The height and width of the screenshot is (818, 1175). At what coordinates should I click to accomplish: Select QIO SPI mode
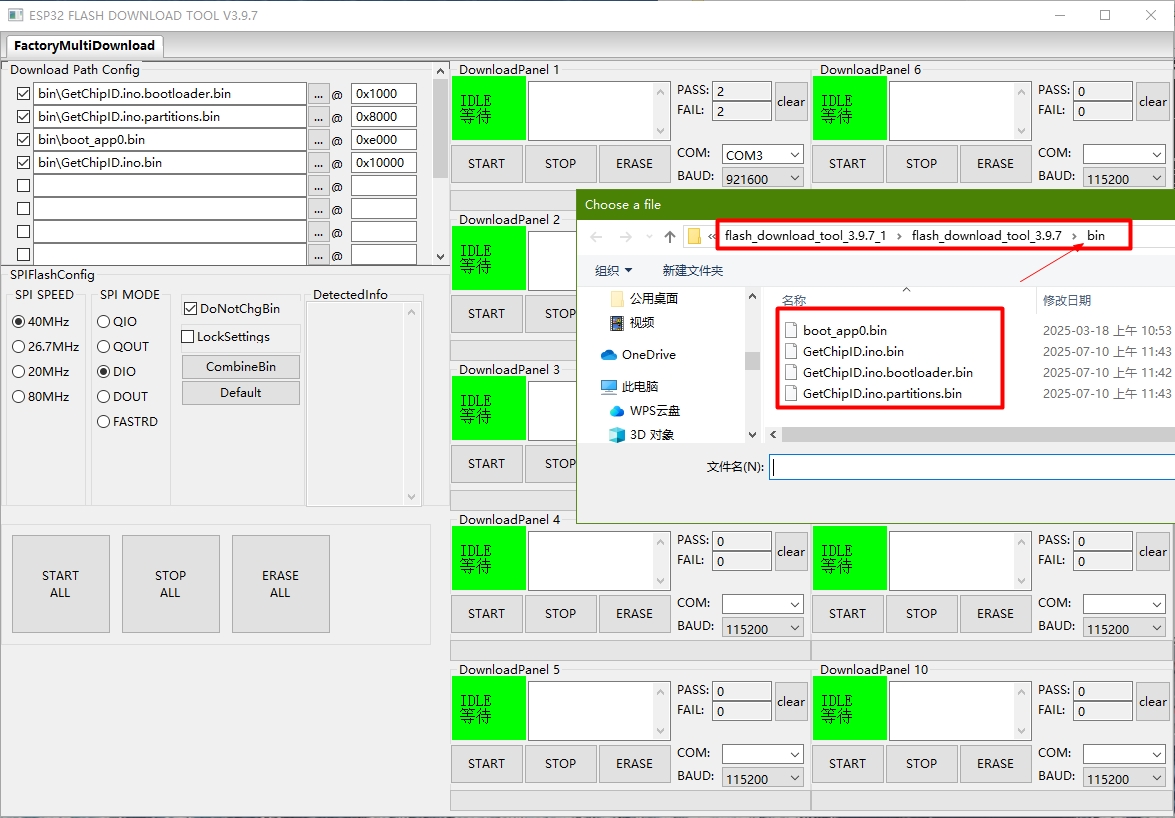pyautogui.click(x=104, y=322)
